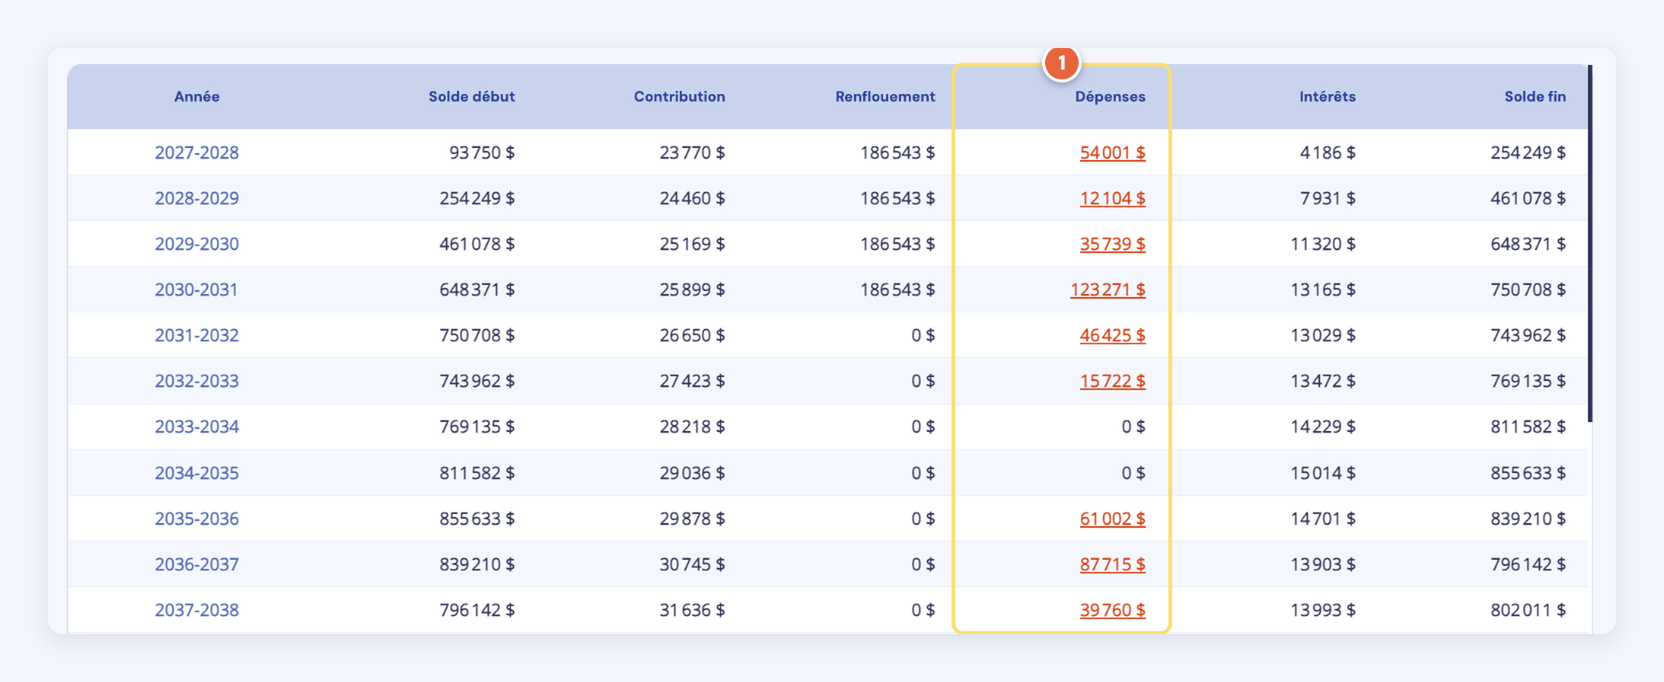Image resolution: width=1664 pixels, height=682 pixels.
Task: Click the 14 229 $ interest value
Action: click(1323, 427)
